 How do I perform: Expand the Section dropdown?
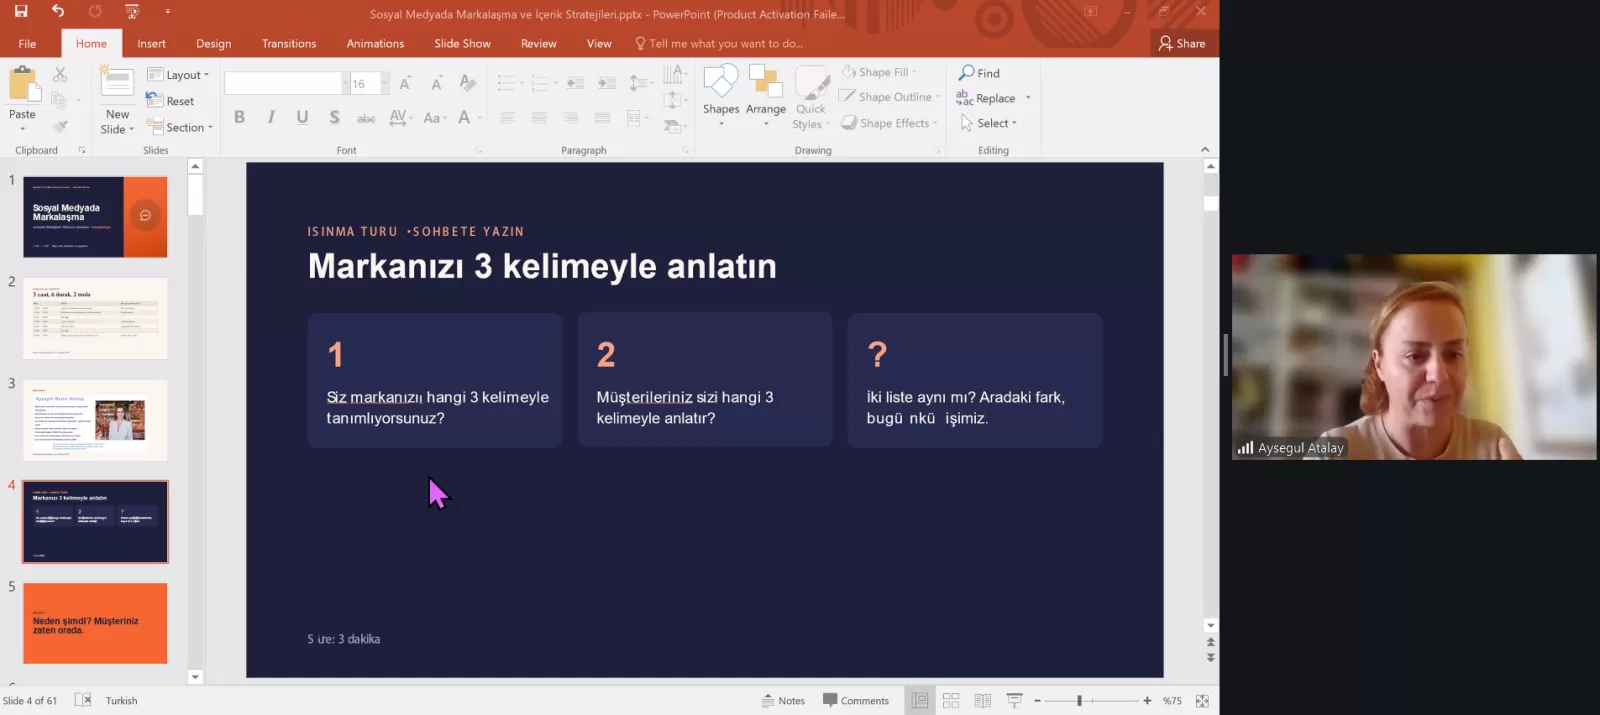click(180, 127)
